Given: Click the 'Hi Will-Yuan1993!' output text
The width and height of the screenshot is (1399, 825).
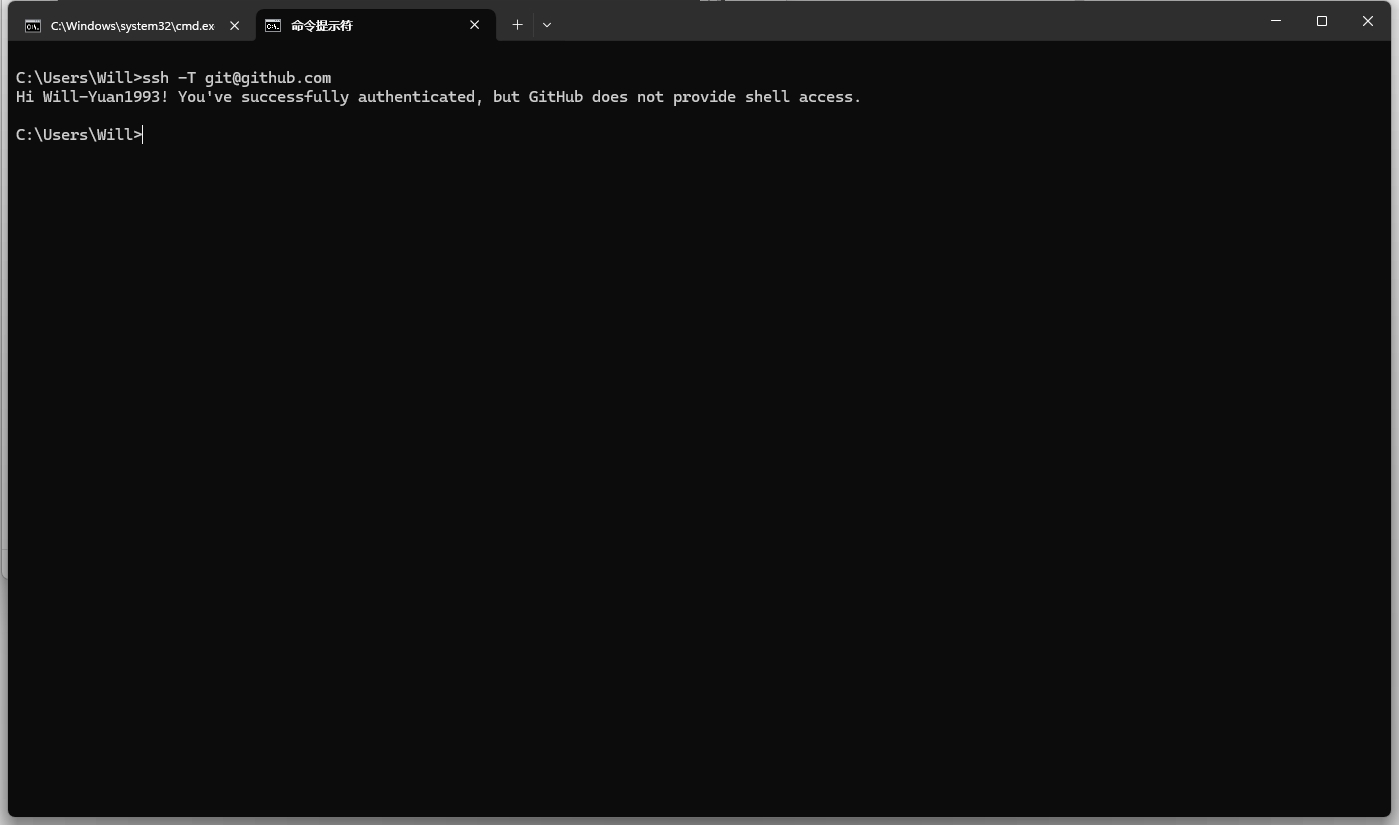Looking at the screenshot, I should point(92,97).
